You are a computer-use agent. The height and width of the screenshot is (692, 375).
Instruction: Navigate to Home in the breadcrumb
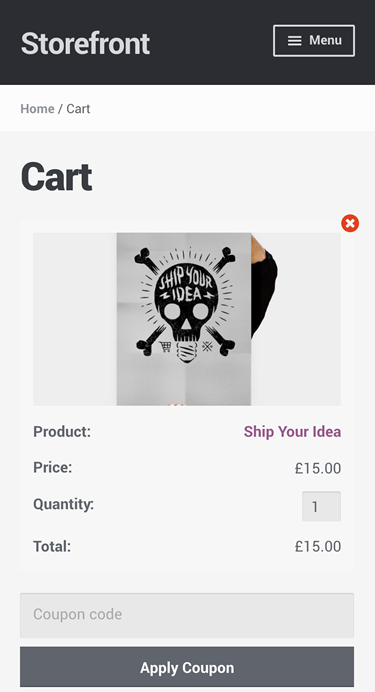point(38,109)
